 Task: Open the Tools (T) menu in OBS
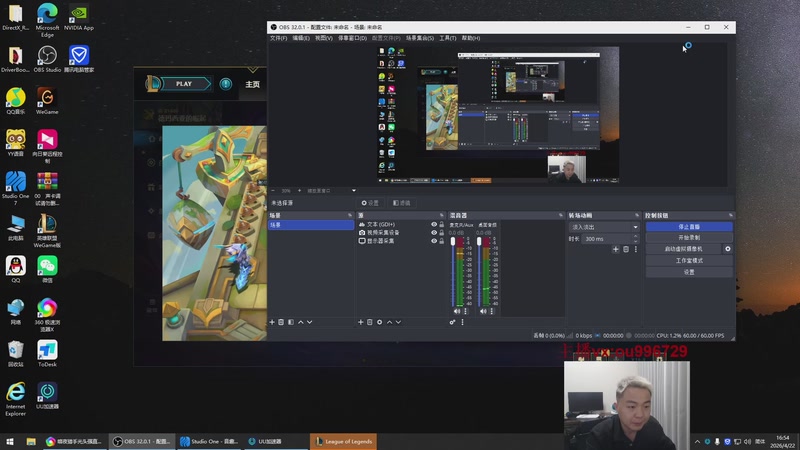pyautogui.click(x=448, y=38)
